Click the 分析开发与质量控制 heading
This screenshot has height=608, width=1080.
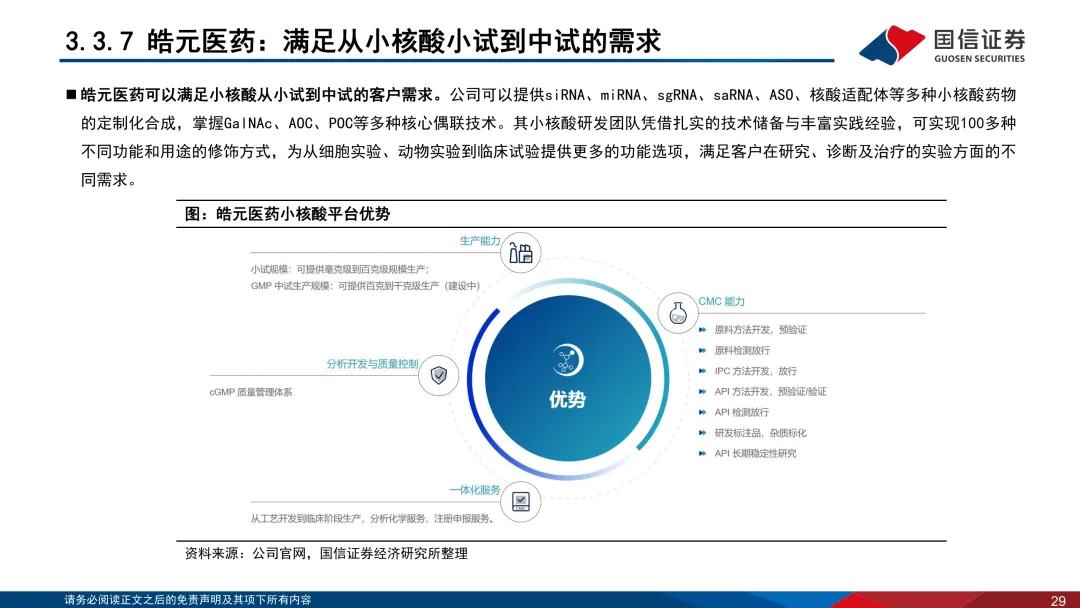point(372,364)
